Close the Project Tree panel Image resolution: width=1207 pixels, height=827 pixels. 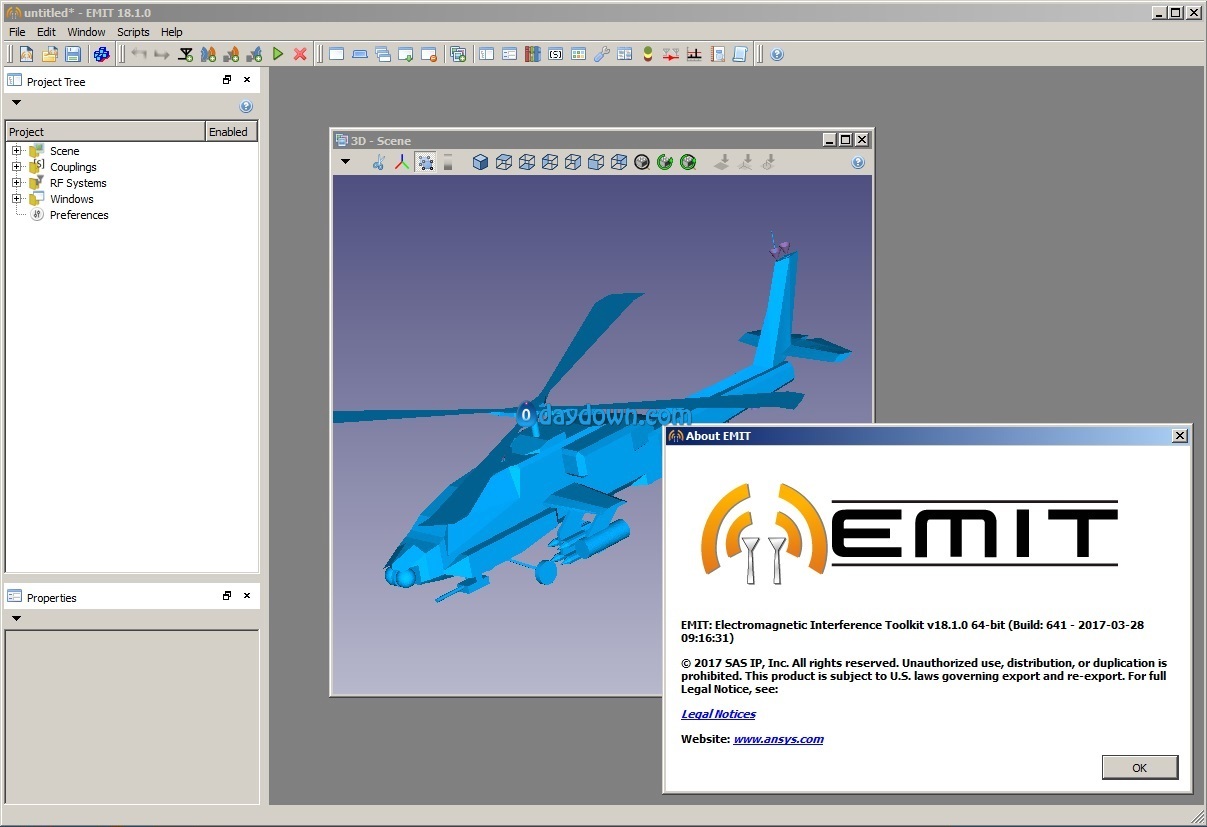pyautogui.click(x=247, y=80)
